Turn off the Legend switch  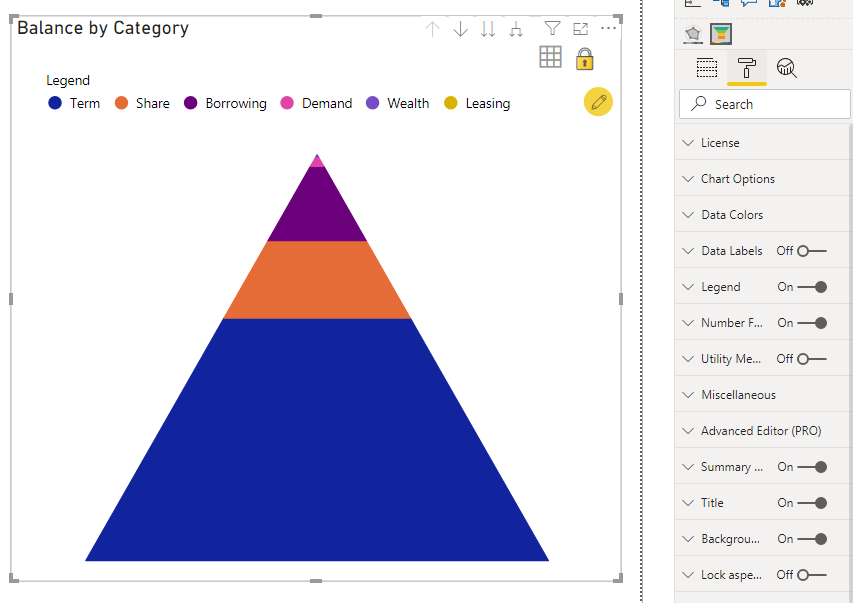(812, 287)
